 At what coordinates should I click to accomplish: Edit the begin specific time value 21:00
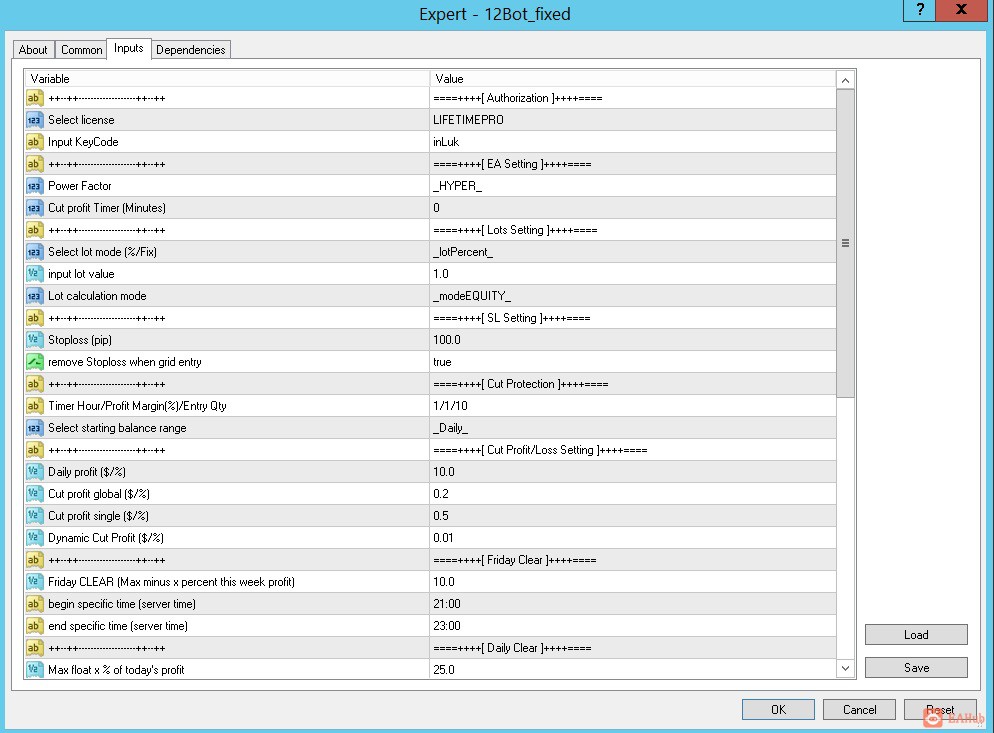(x=633, y=604)
